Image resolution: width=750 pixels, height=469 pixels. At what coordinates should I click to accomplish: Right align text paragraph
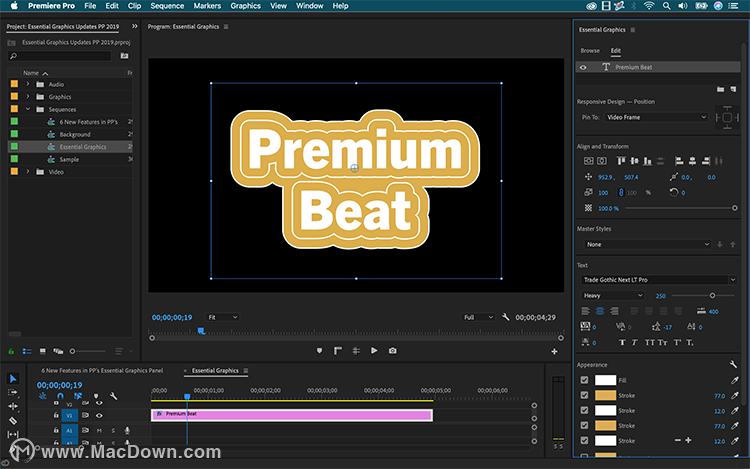(x=614, y=311)
